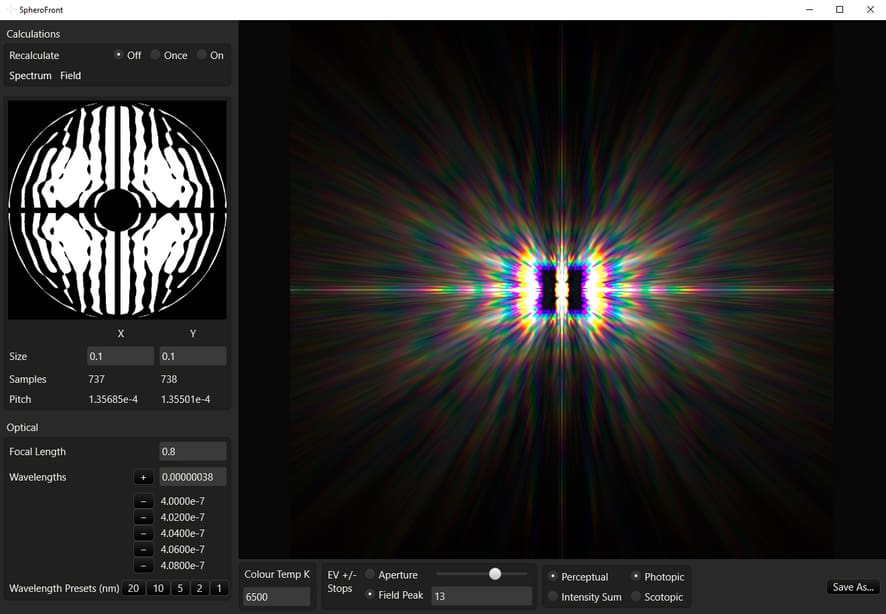Set Recalculate to Once
This screenshot has height=614, width=886.
point(156,55)
